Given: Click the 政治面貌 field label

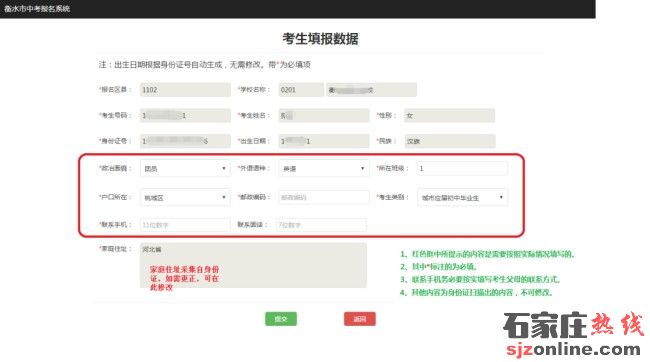Looking at the screenshot, I should coord(115,168).
